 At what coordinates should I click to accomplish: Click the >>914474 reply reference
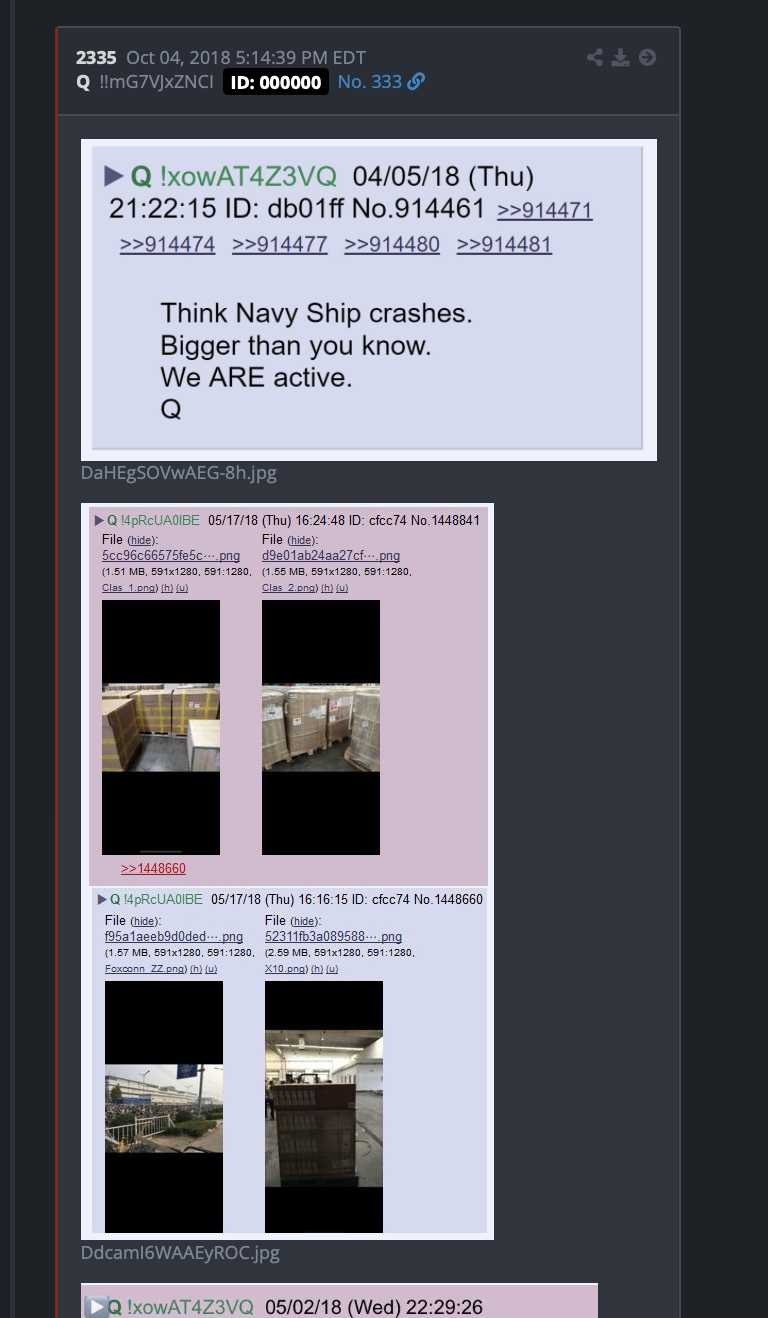coord(167,245)
